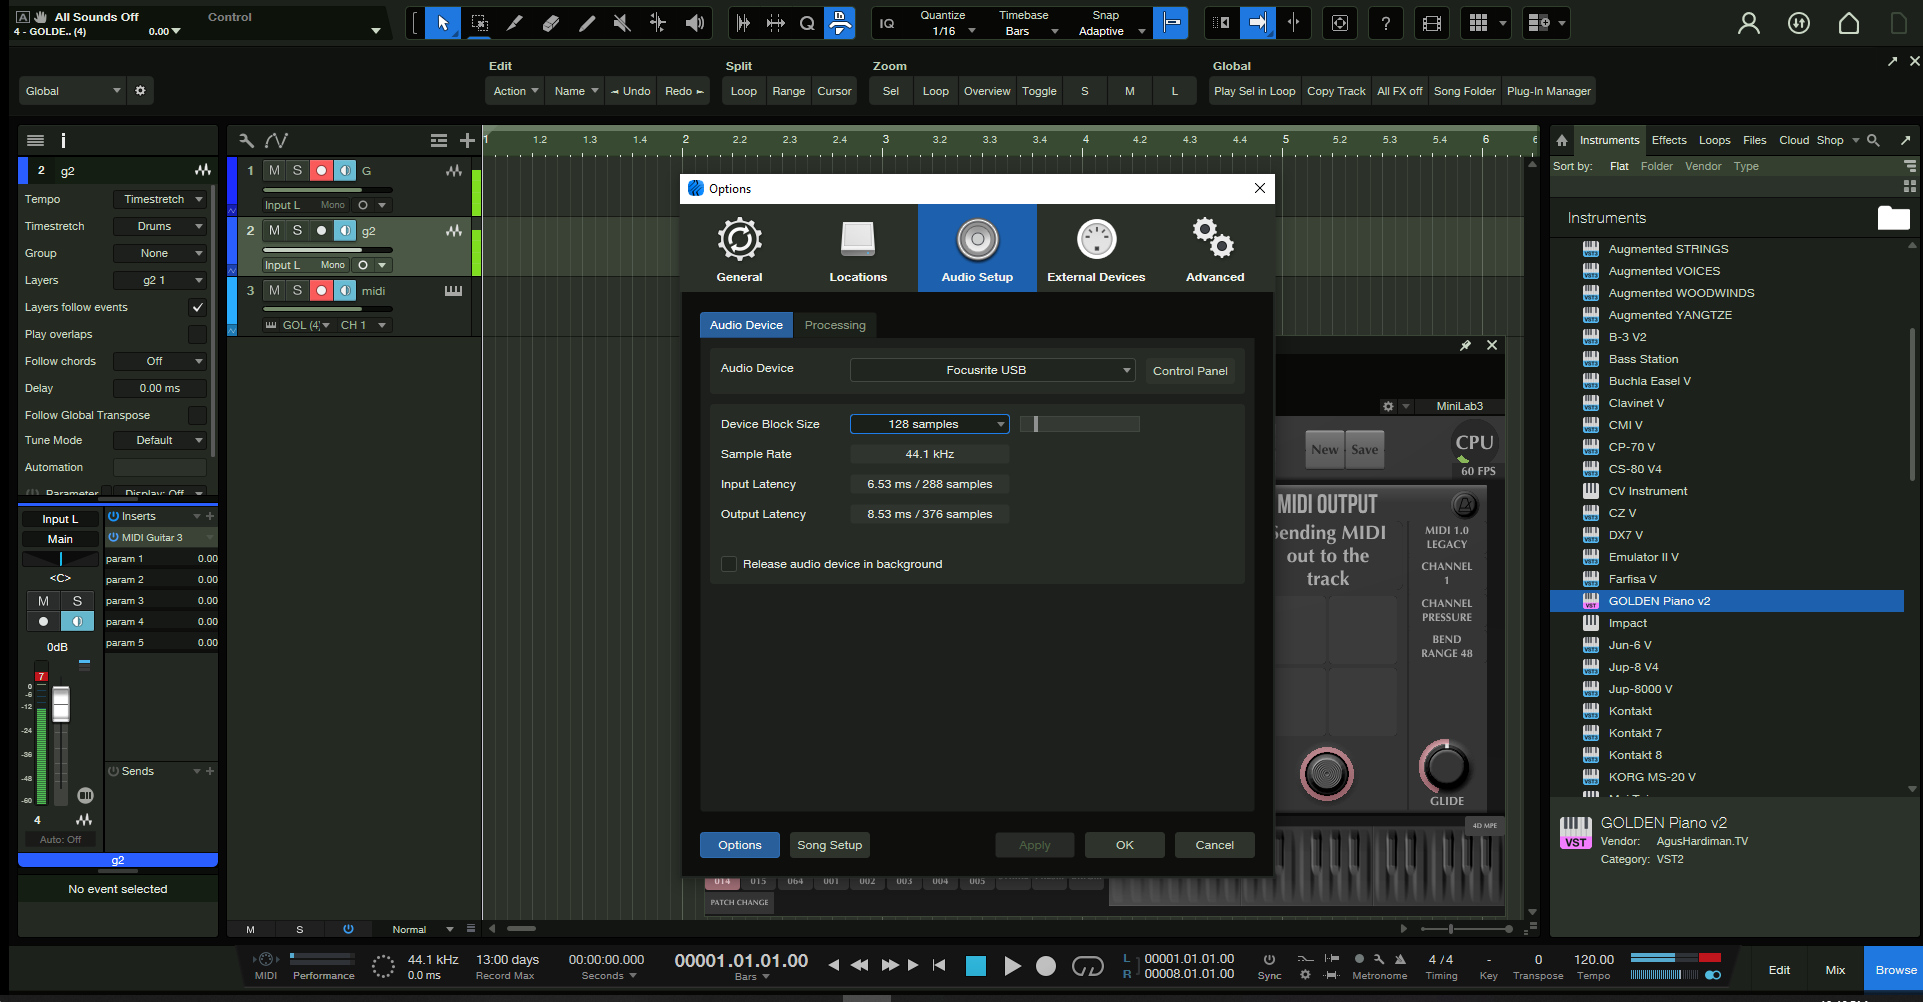Click the Song Setup button

point(829,845)
